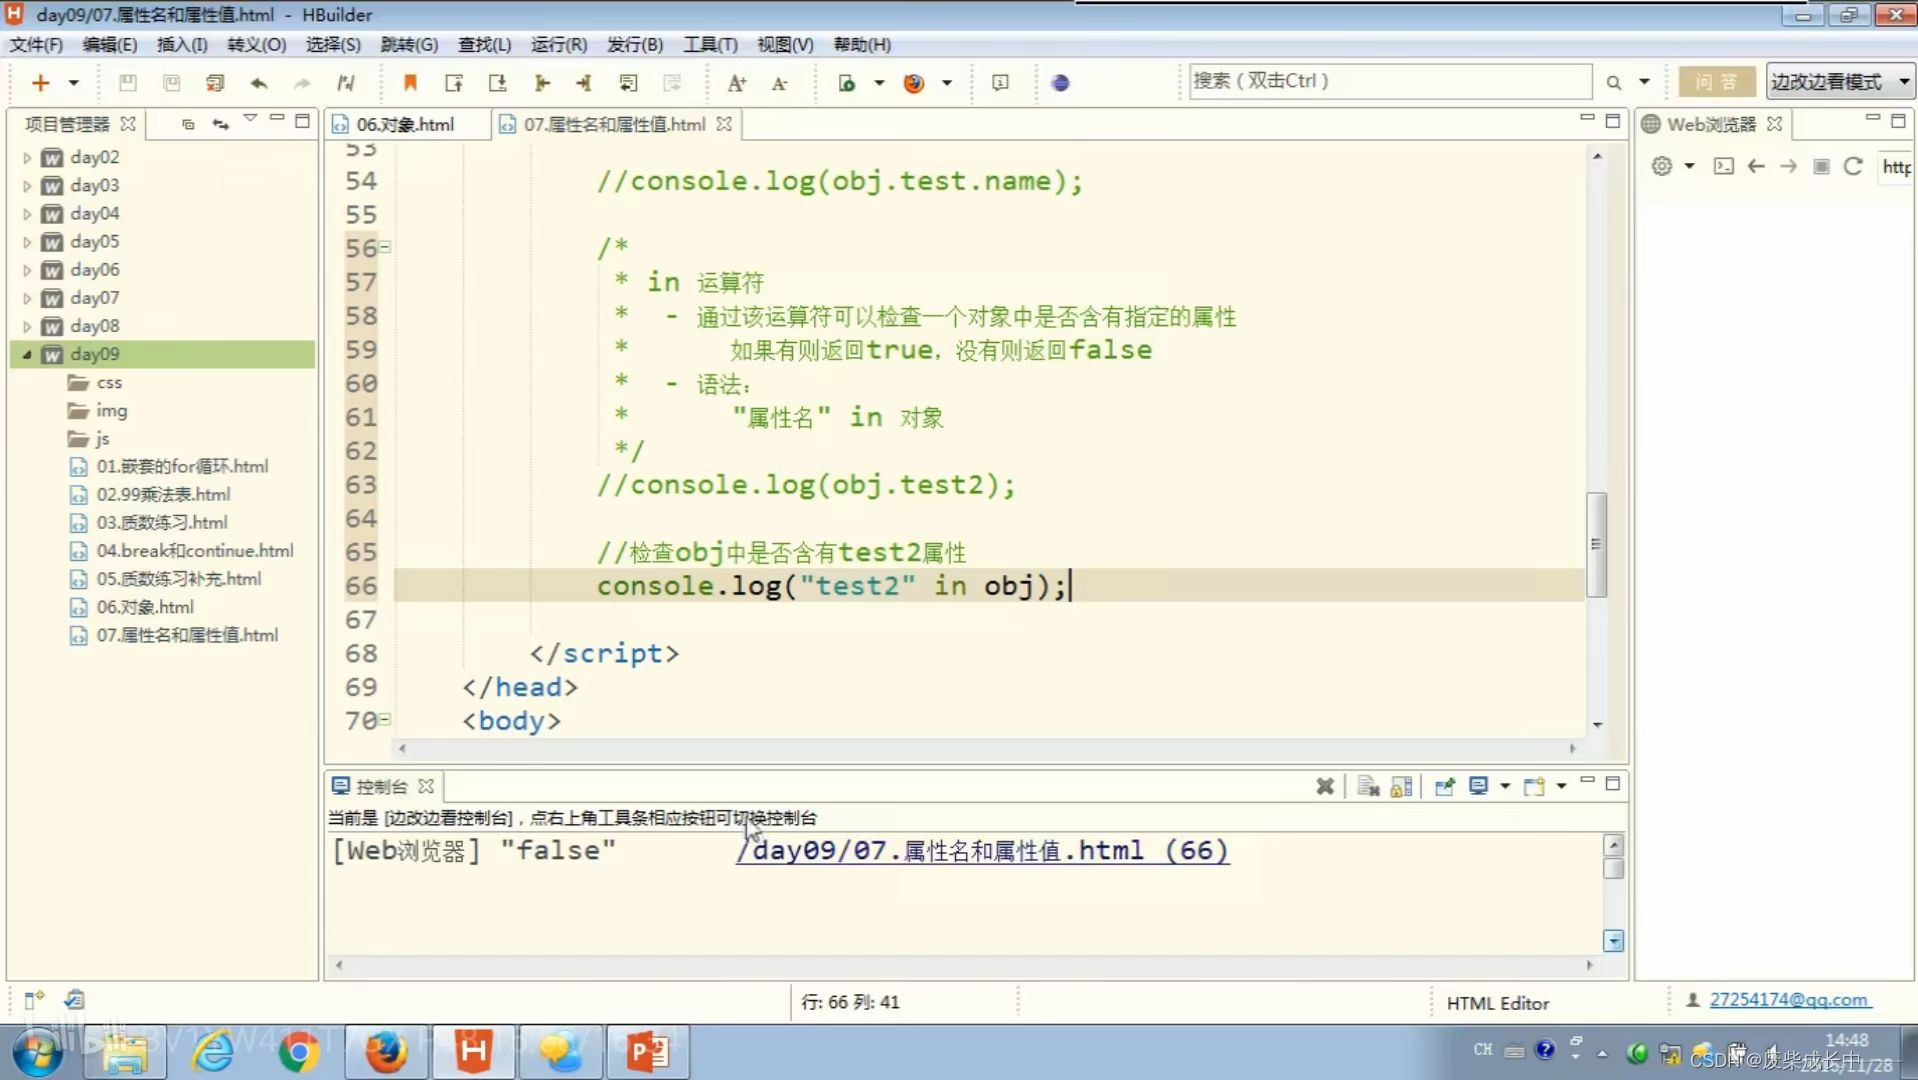Click link-with-editor icon in project manager
The height and width of the screenshot is (1080, 1918).
pos(220,124)
